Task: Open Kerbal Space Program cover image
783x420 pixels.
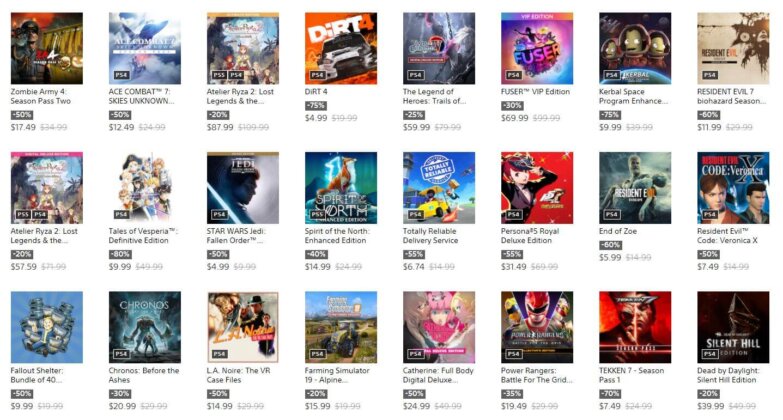Action: coord(635,48)
